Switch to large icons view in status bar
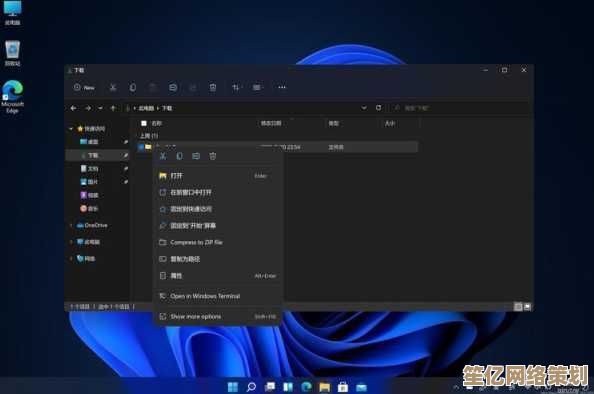The height and width of the screenshot is (394, 594). [527, 306]
